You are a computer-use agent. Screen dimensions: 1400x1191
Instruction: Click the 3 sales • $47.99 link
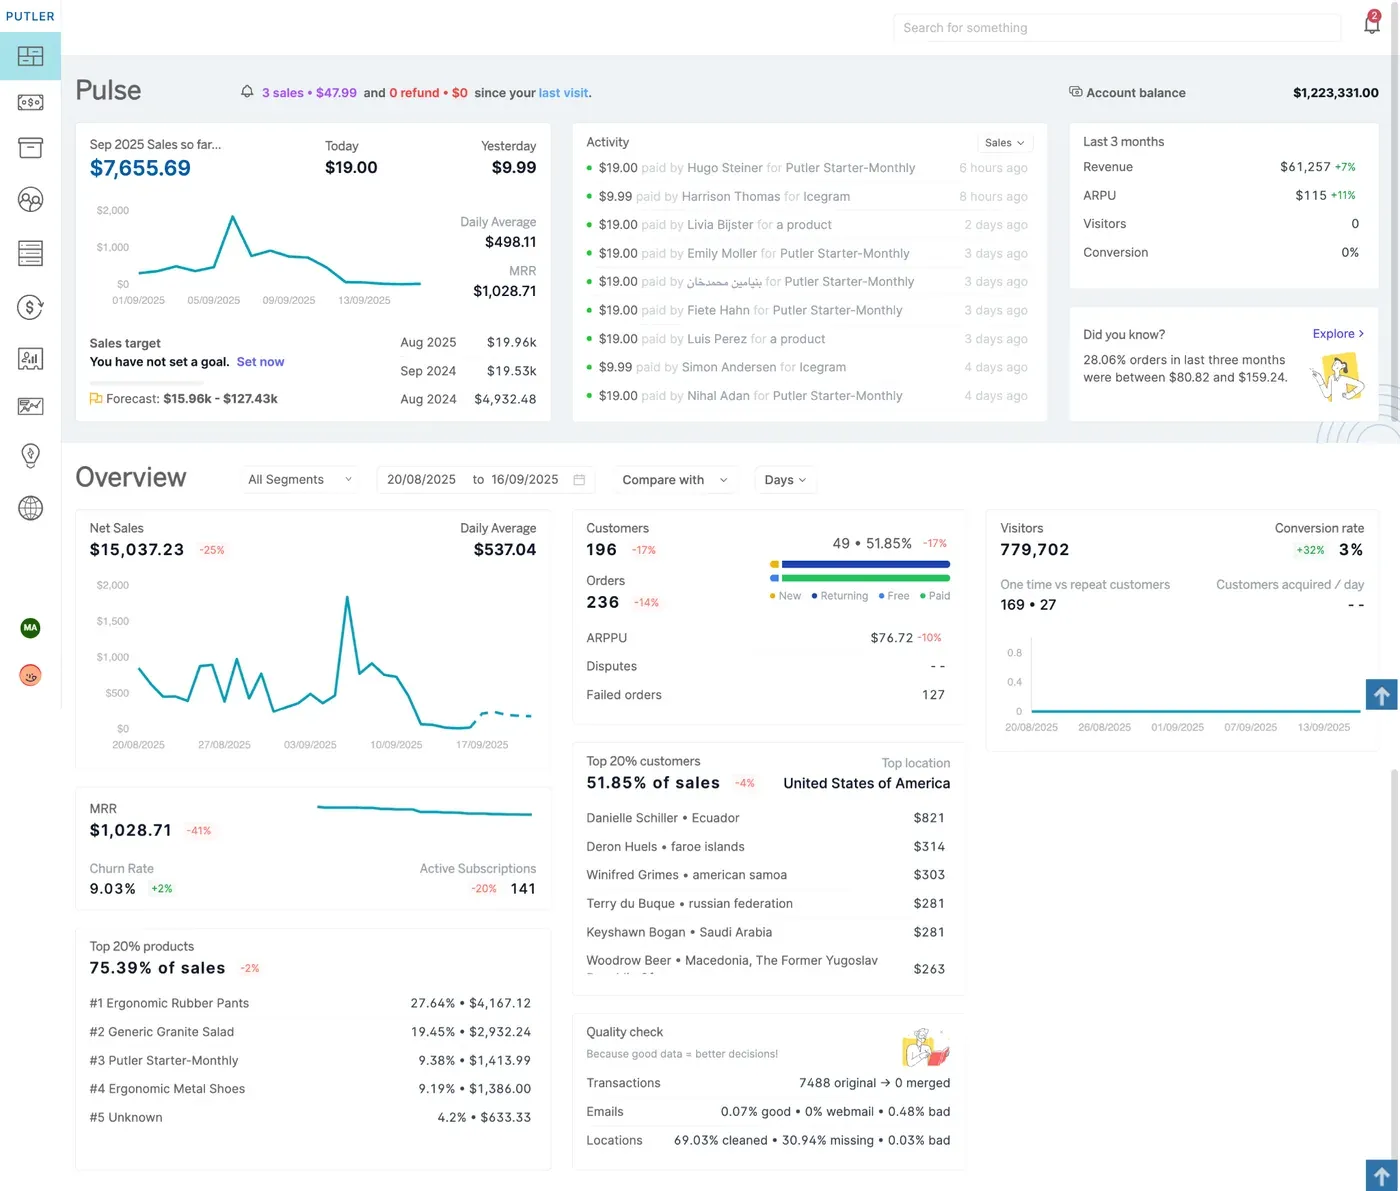click(x=309, y=93)
